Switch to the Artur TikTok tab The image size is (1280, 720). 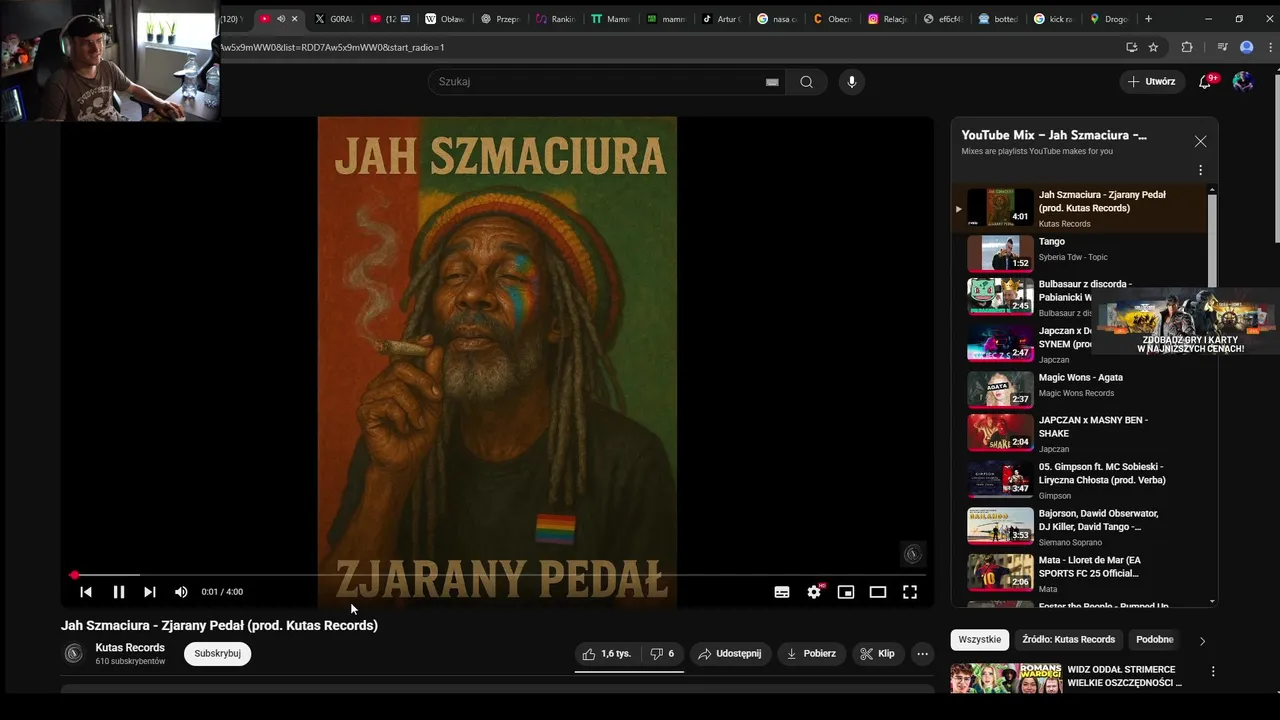coord(721,18)
